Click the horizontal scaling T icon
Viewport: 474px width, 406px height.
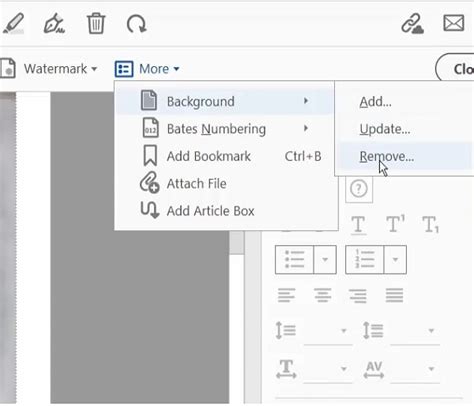(286, 369)
